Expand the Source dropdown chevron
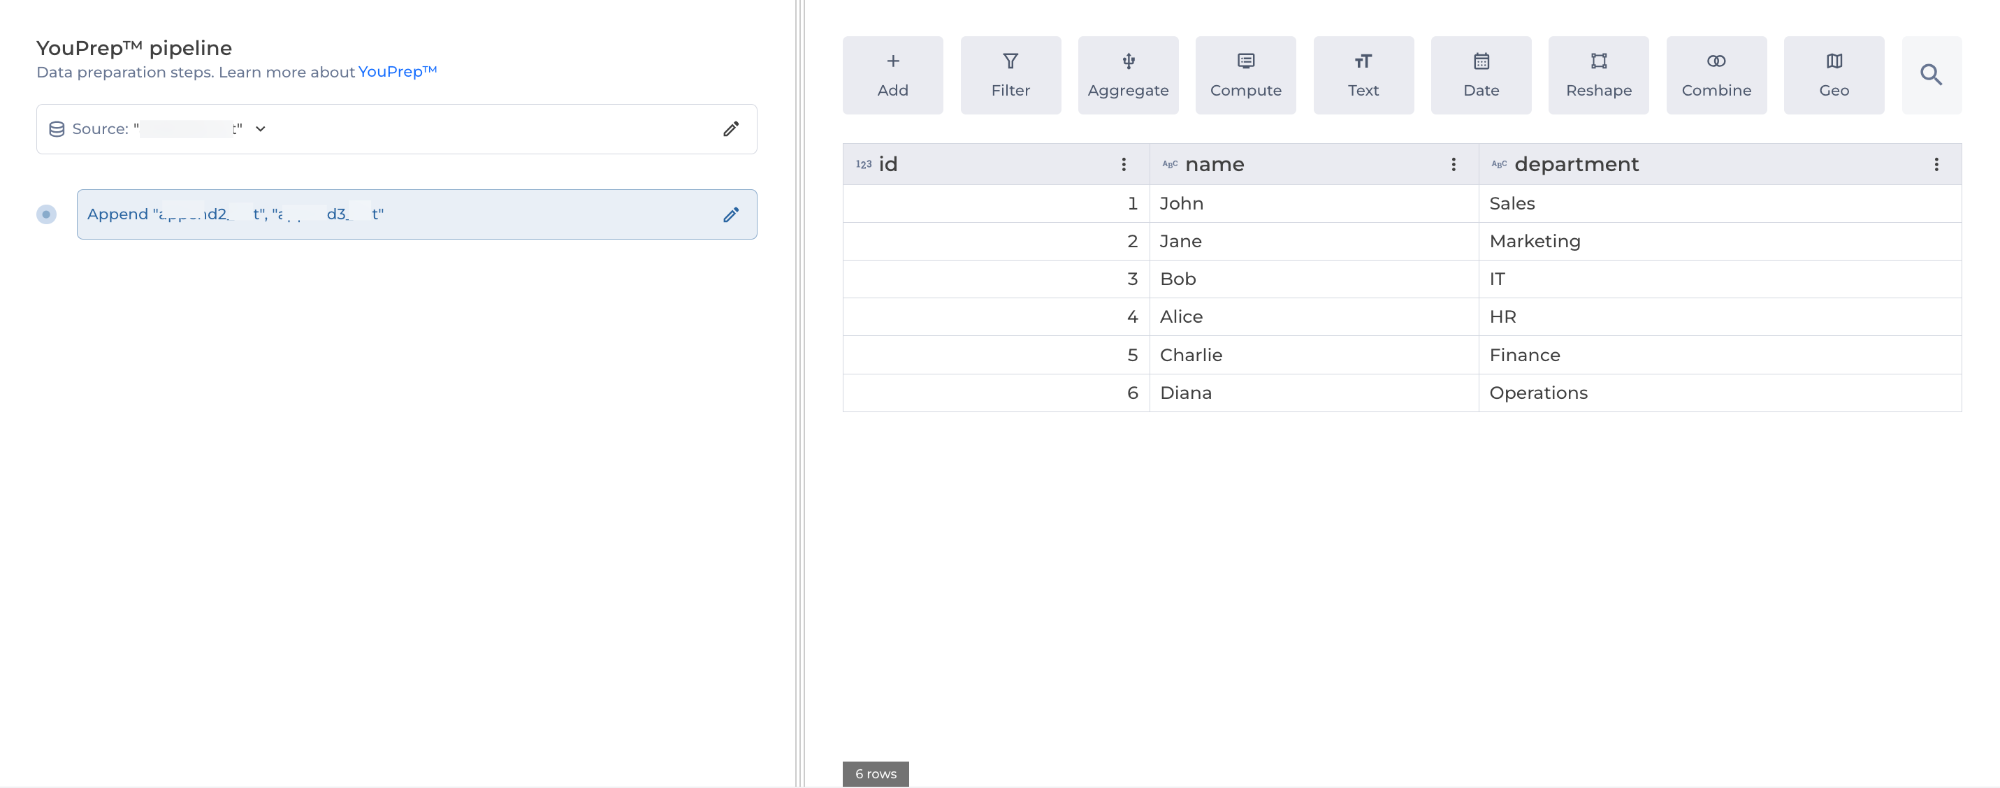Screen dimensions: 2000x788 point(261,129)
